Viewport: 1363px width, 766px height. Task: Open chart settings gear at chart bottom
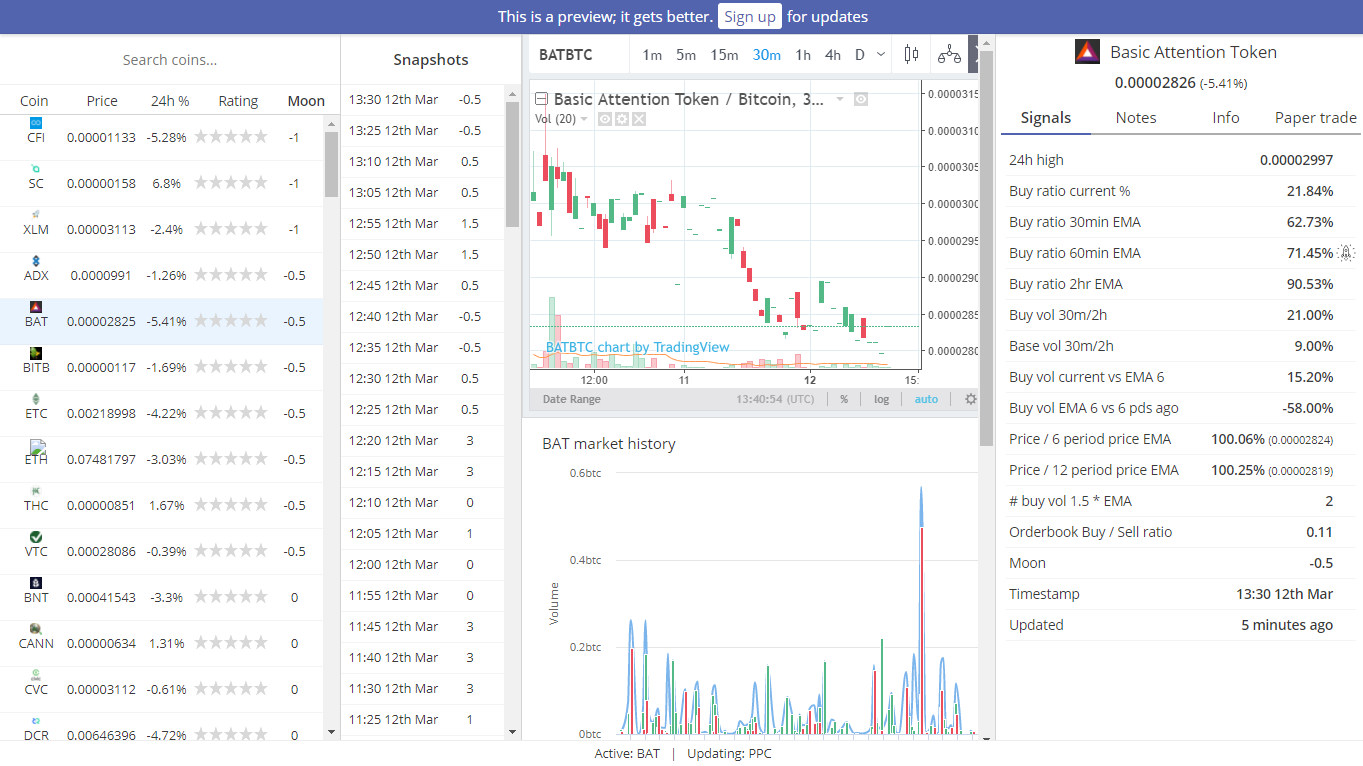coord(970,399)
